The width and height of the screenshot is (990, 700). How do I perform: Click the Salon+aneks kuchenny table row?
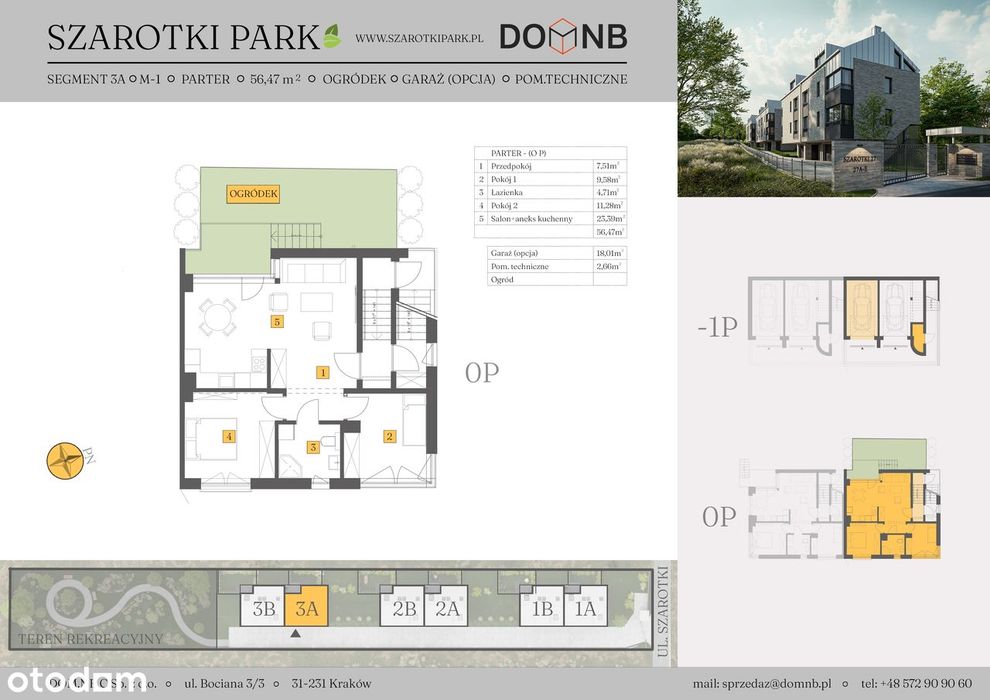pos(550,219)
